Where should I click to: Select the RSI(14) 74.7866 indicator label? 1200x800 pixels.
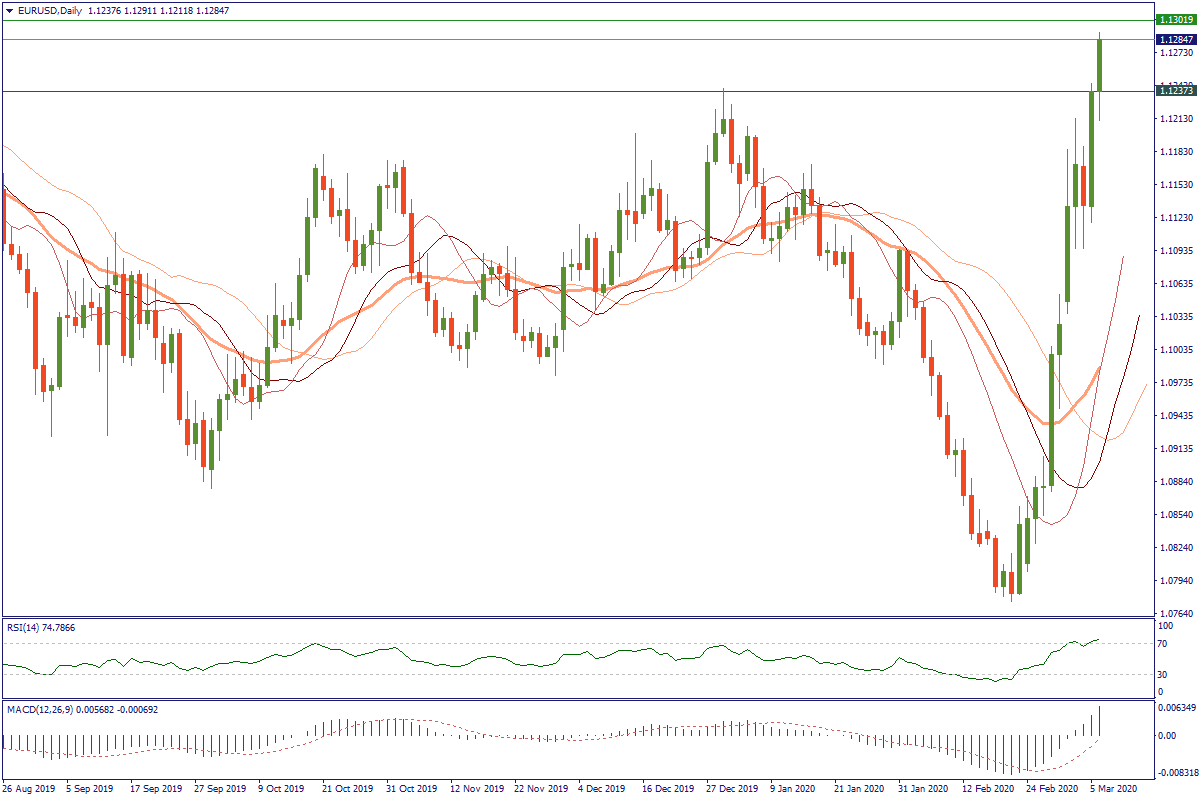point(40,627)
